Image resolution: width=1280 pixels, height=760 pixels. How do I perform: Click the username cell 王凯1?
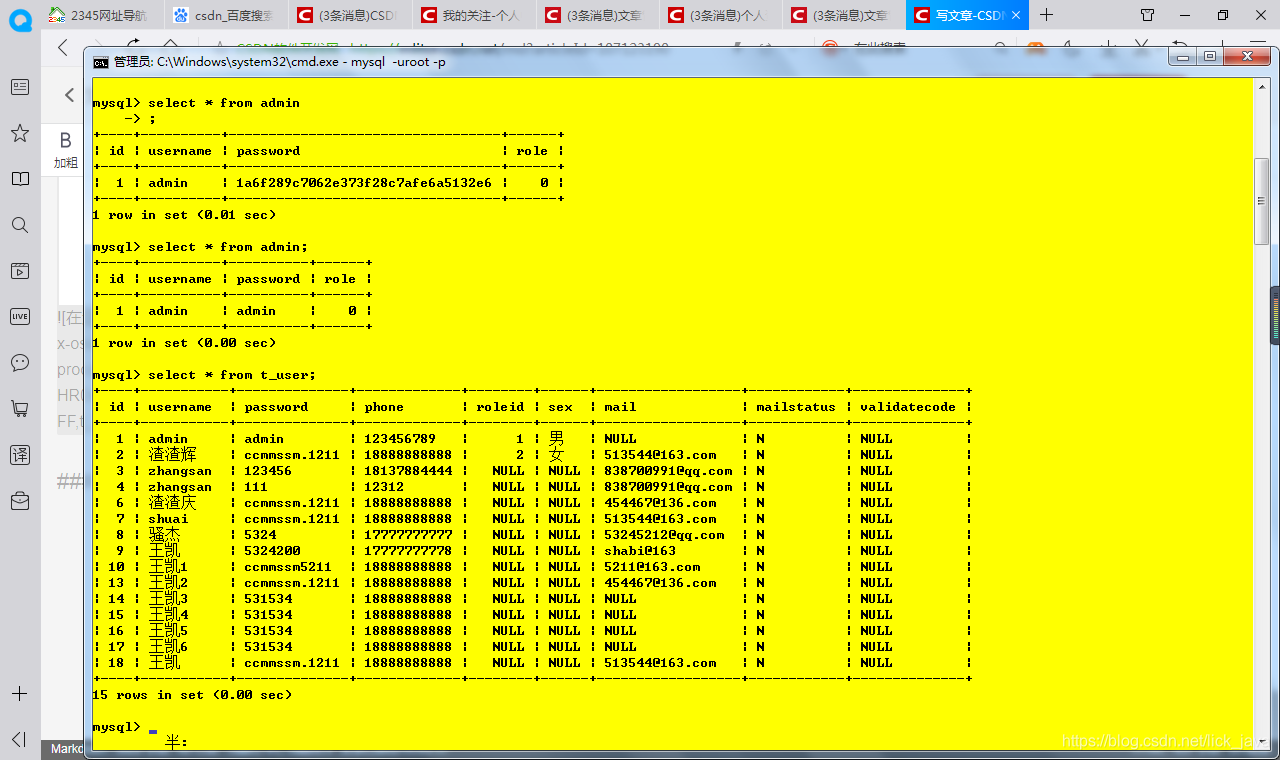click(x=168, y=567)
